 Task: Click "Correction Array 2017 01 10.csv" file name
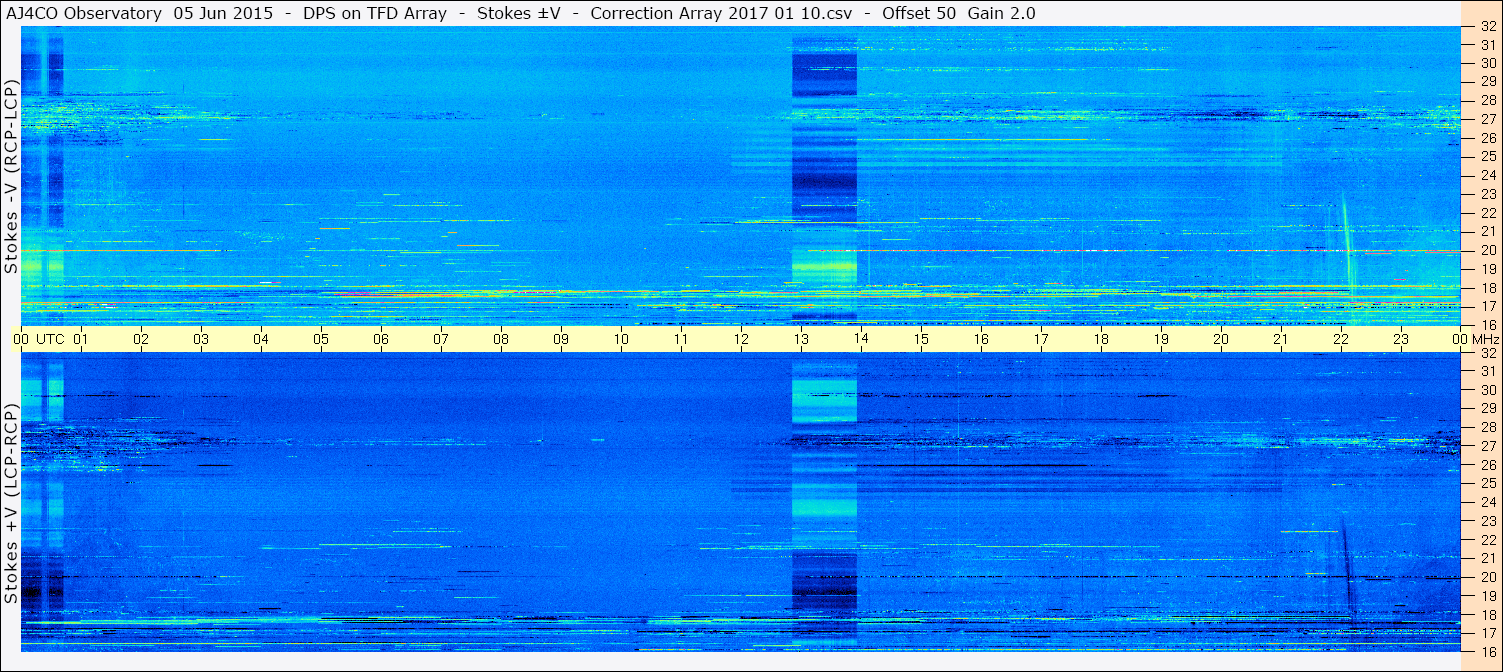[721, 13]
